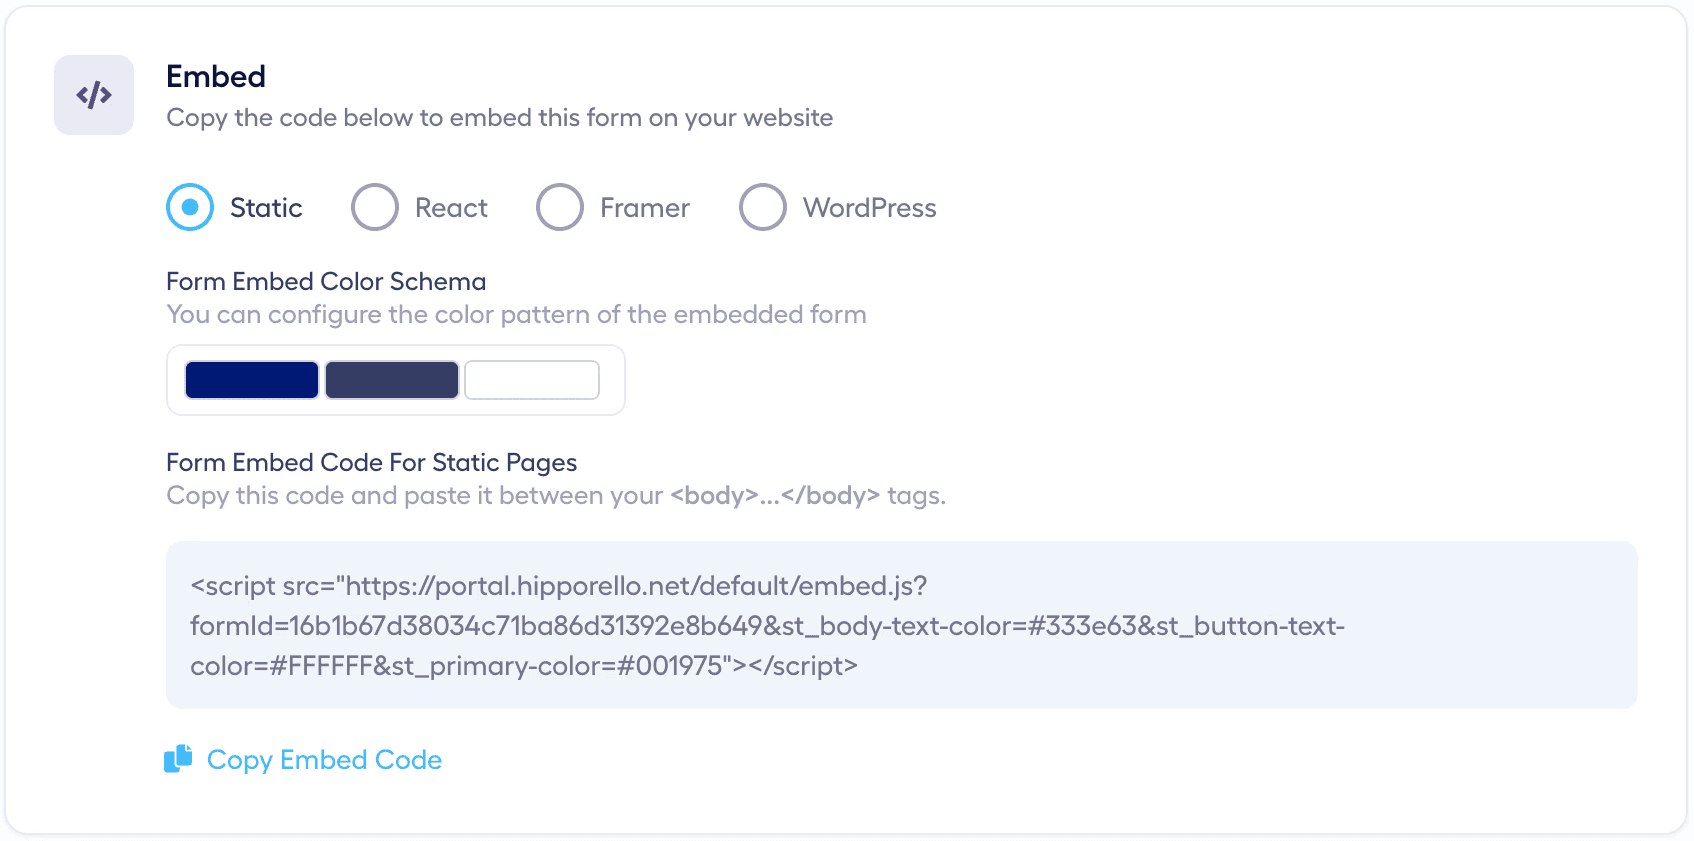Choose the React embed label
The image size is (1694, 841).
pyautogui.click(x=451, y=208)
